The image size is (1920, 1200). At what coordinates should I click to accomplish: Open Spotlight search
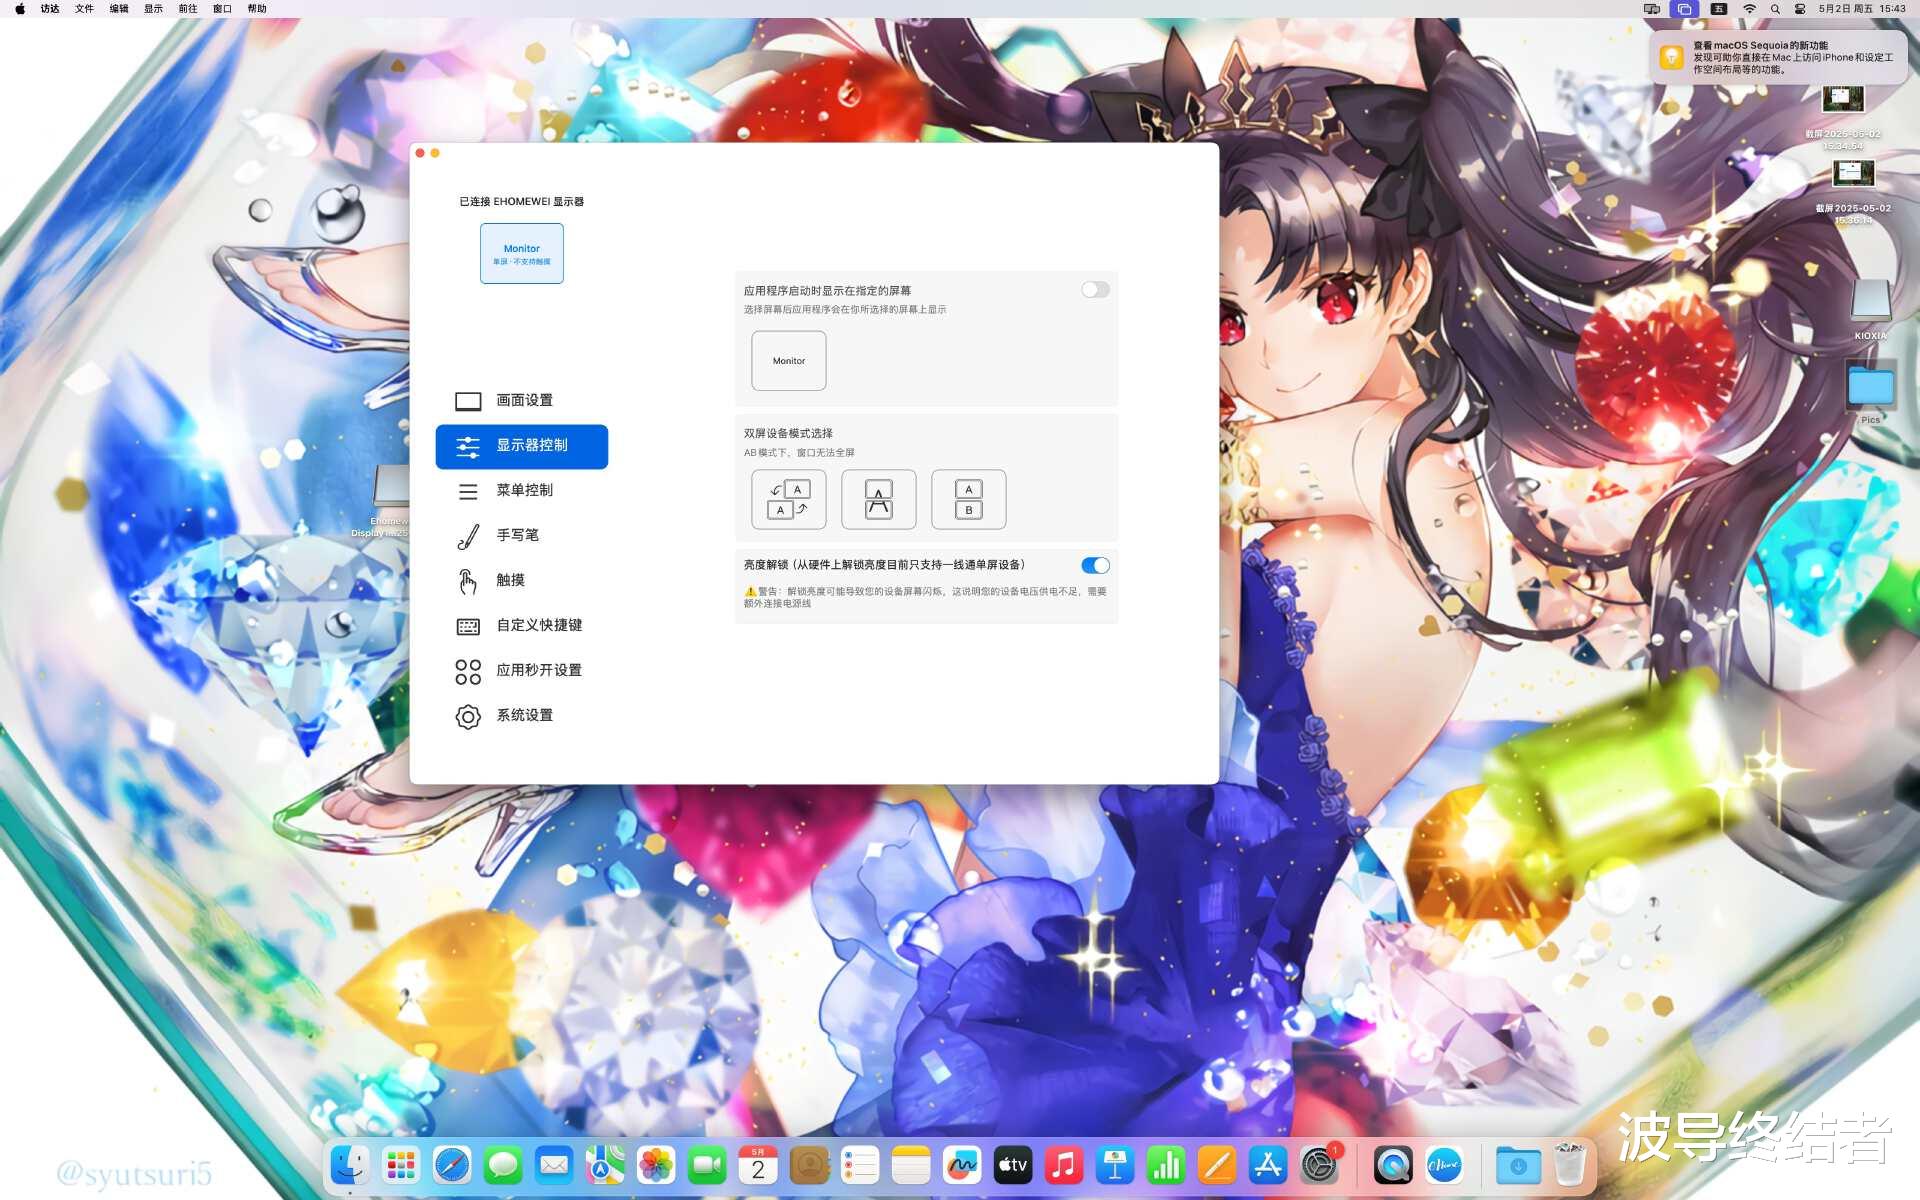pos(1775,9)
